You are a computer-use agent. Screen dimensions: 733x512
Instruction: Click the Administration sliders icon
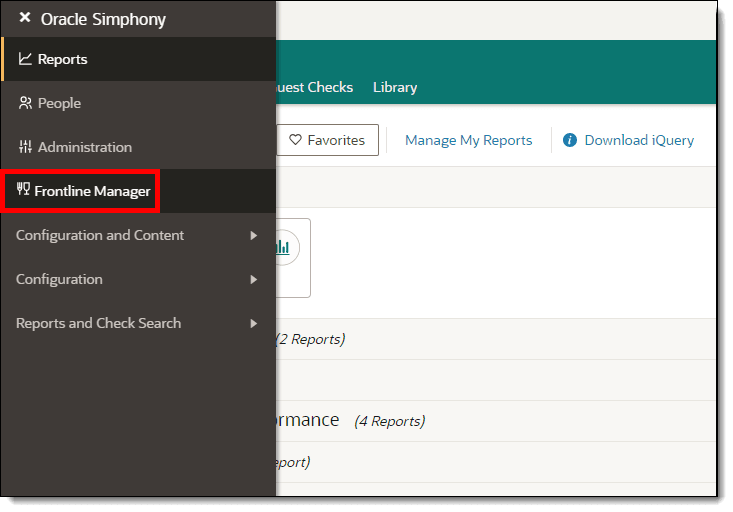(x=25, y=147)
